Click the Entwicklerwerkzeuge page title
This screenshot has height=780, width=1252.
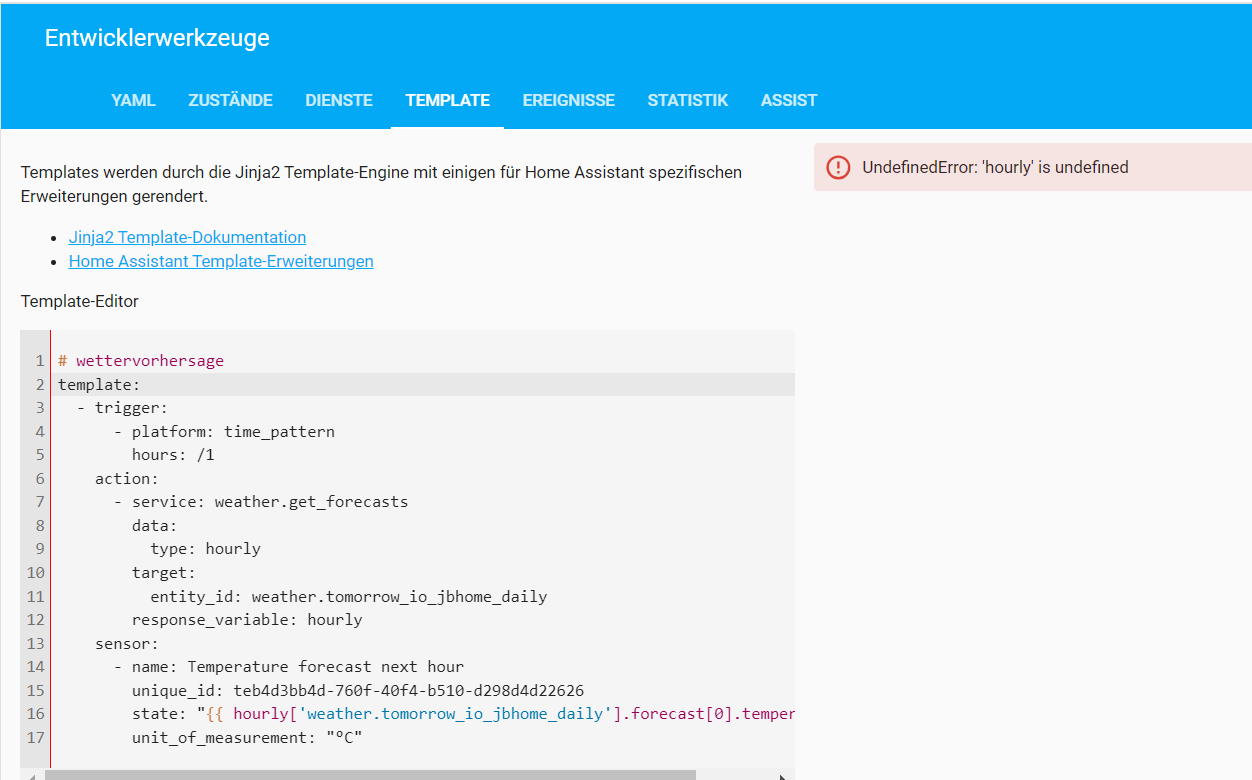click(157, 38)
